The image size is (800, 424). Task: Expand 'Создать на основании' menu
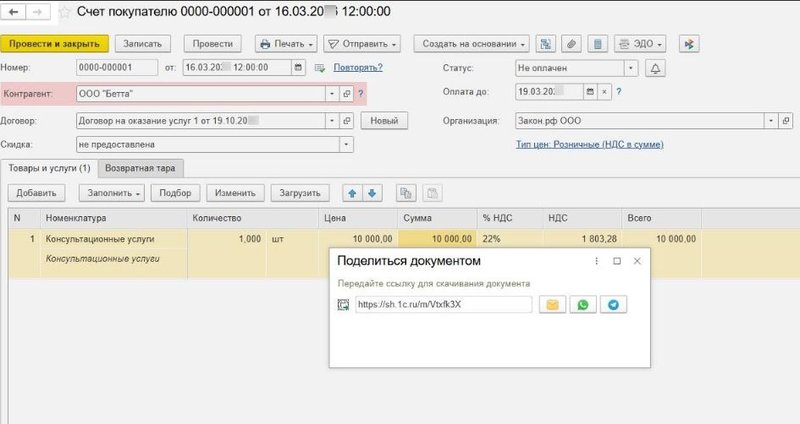pos(472,44)
